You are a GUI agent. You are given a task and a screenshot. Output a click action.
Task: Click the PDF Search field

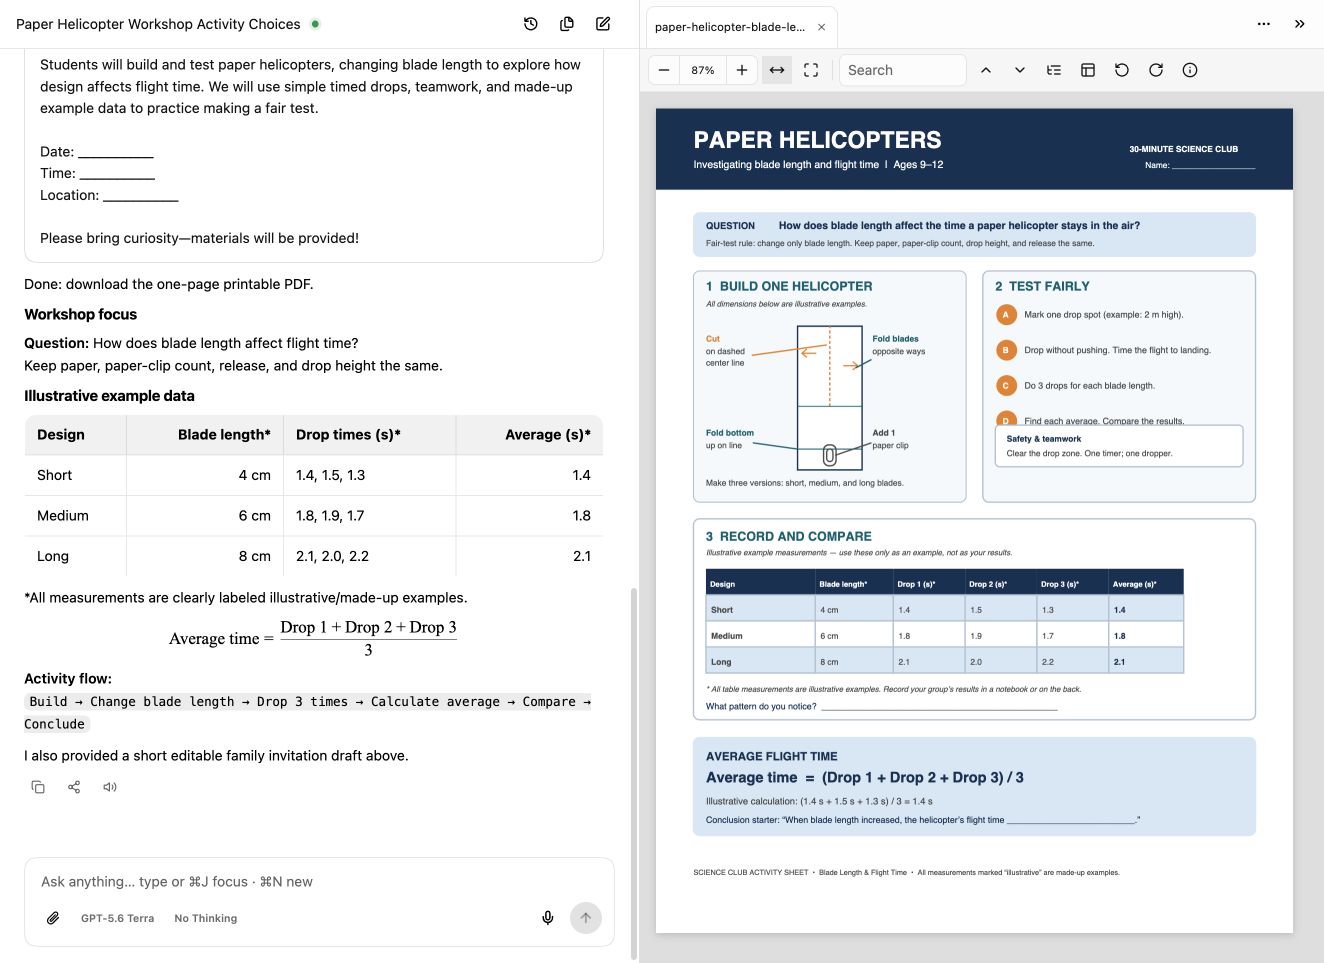click(903, 70)
